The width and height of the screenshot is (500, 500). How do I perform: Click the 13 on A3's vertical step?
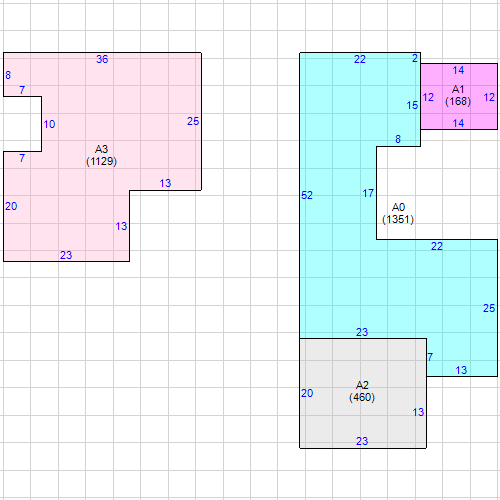121,227
